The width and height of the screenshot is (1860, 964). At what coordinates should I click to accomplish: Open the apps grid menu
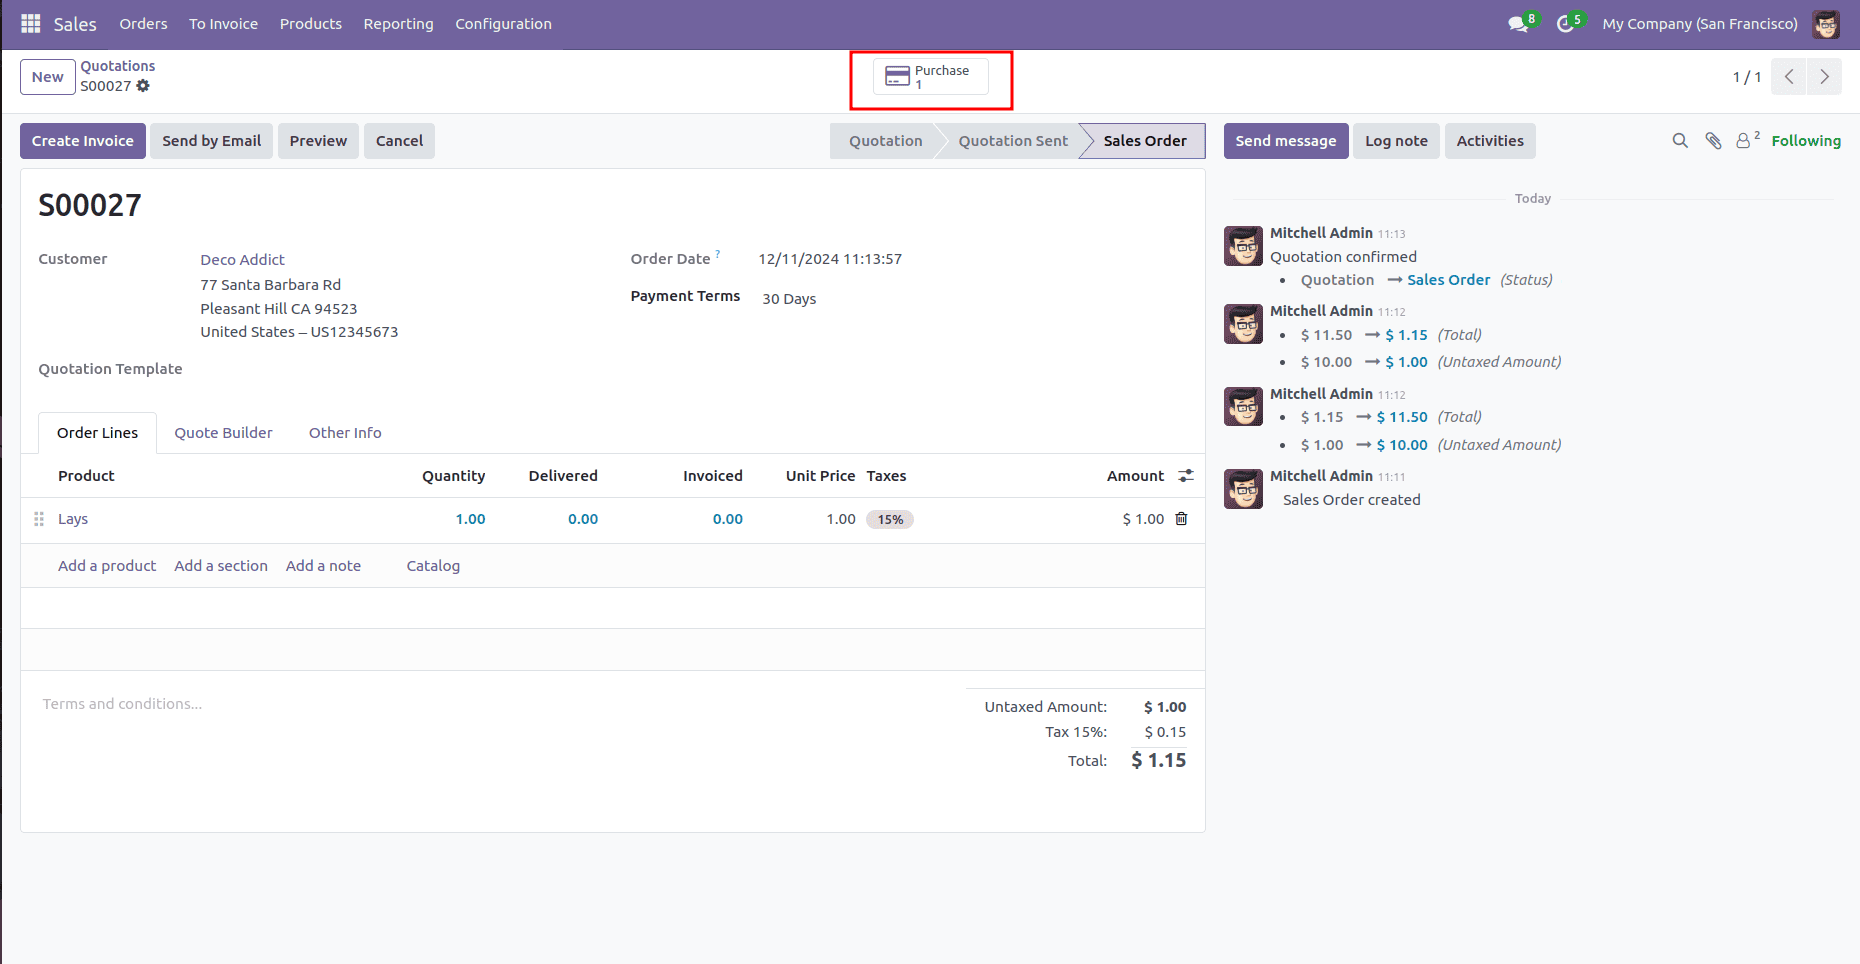point(30,23)
